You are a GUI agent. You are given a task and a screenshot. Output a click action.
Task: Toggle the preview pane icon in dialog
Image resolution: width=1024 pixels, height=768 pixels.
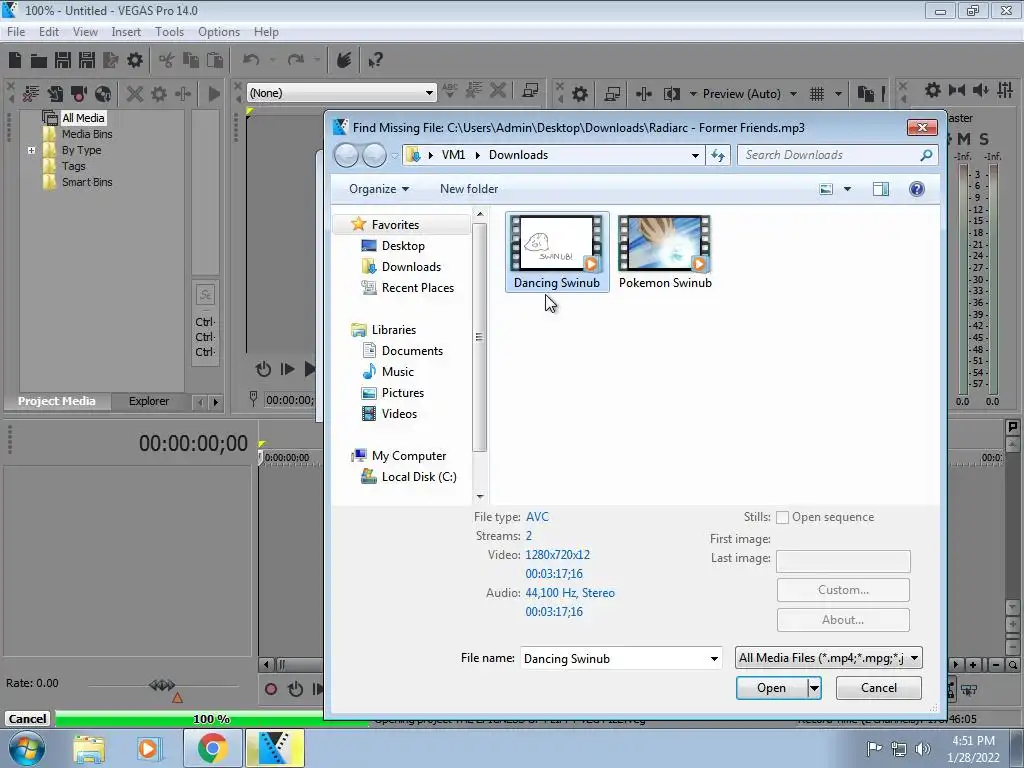click(880, 189)
